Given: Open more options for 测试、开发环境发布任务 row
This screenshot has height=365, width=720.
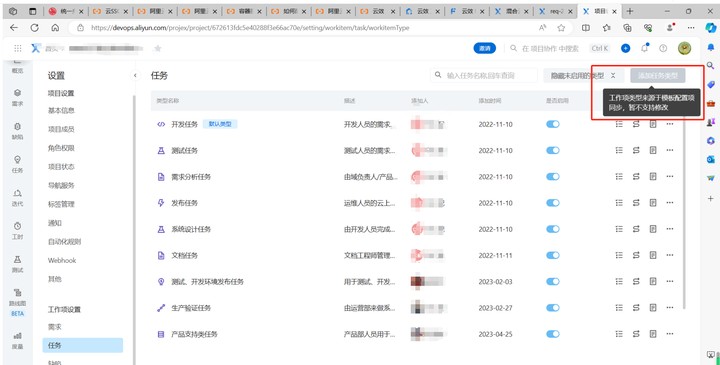Looking at the screenshot, I should point(670,282).
